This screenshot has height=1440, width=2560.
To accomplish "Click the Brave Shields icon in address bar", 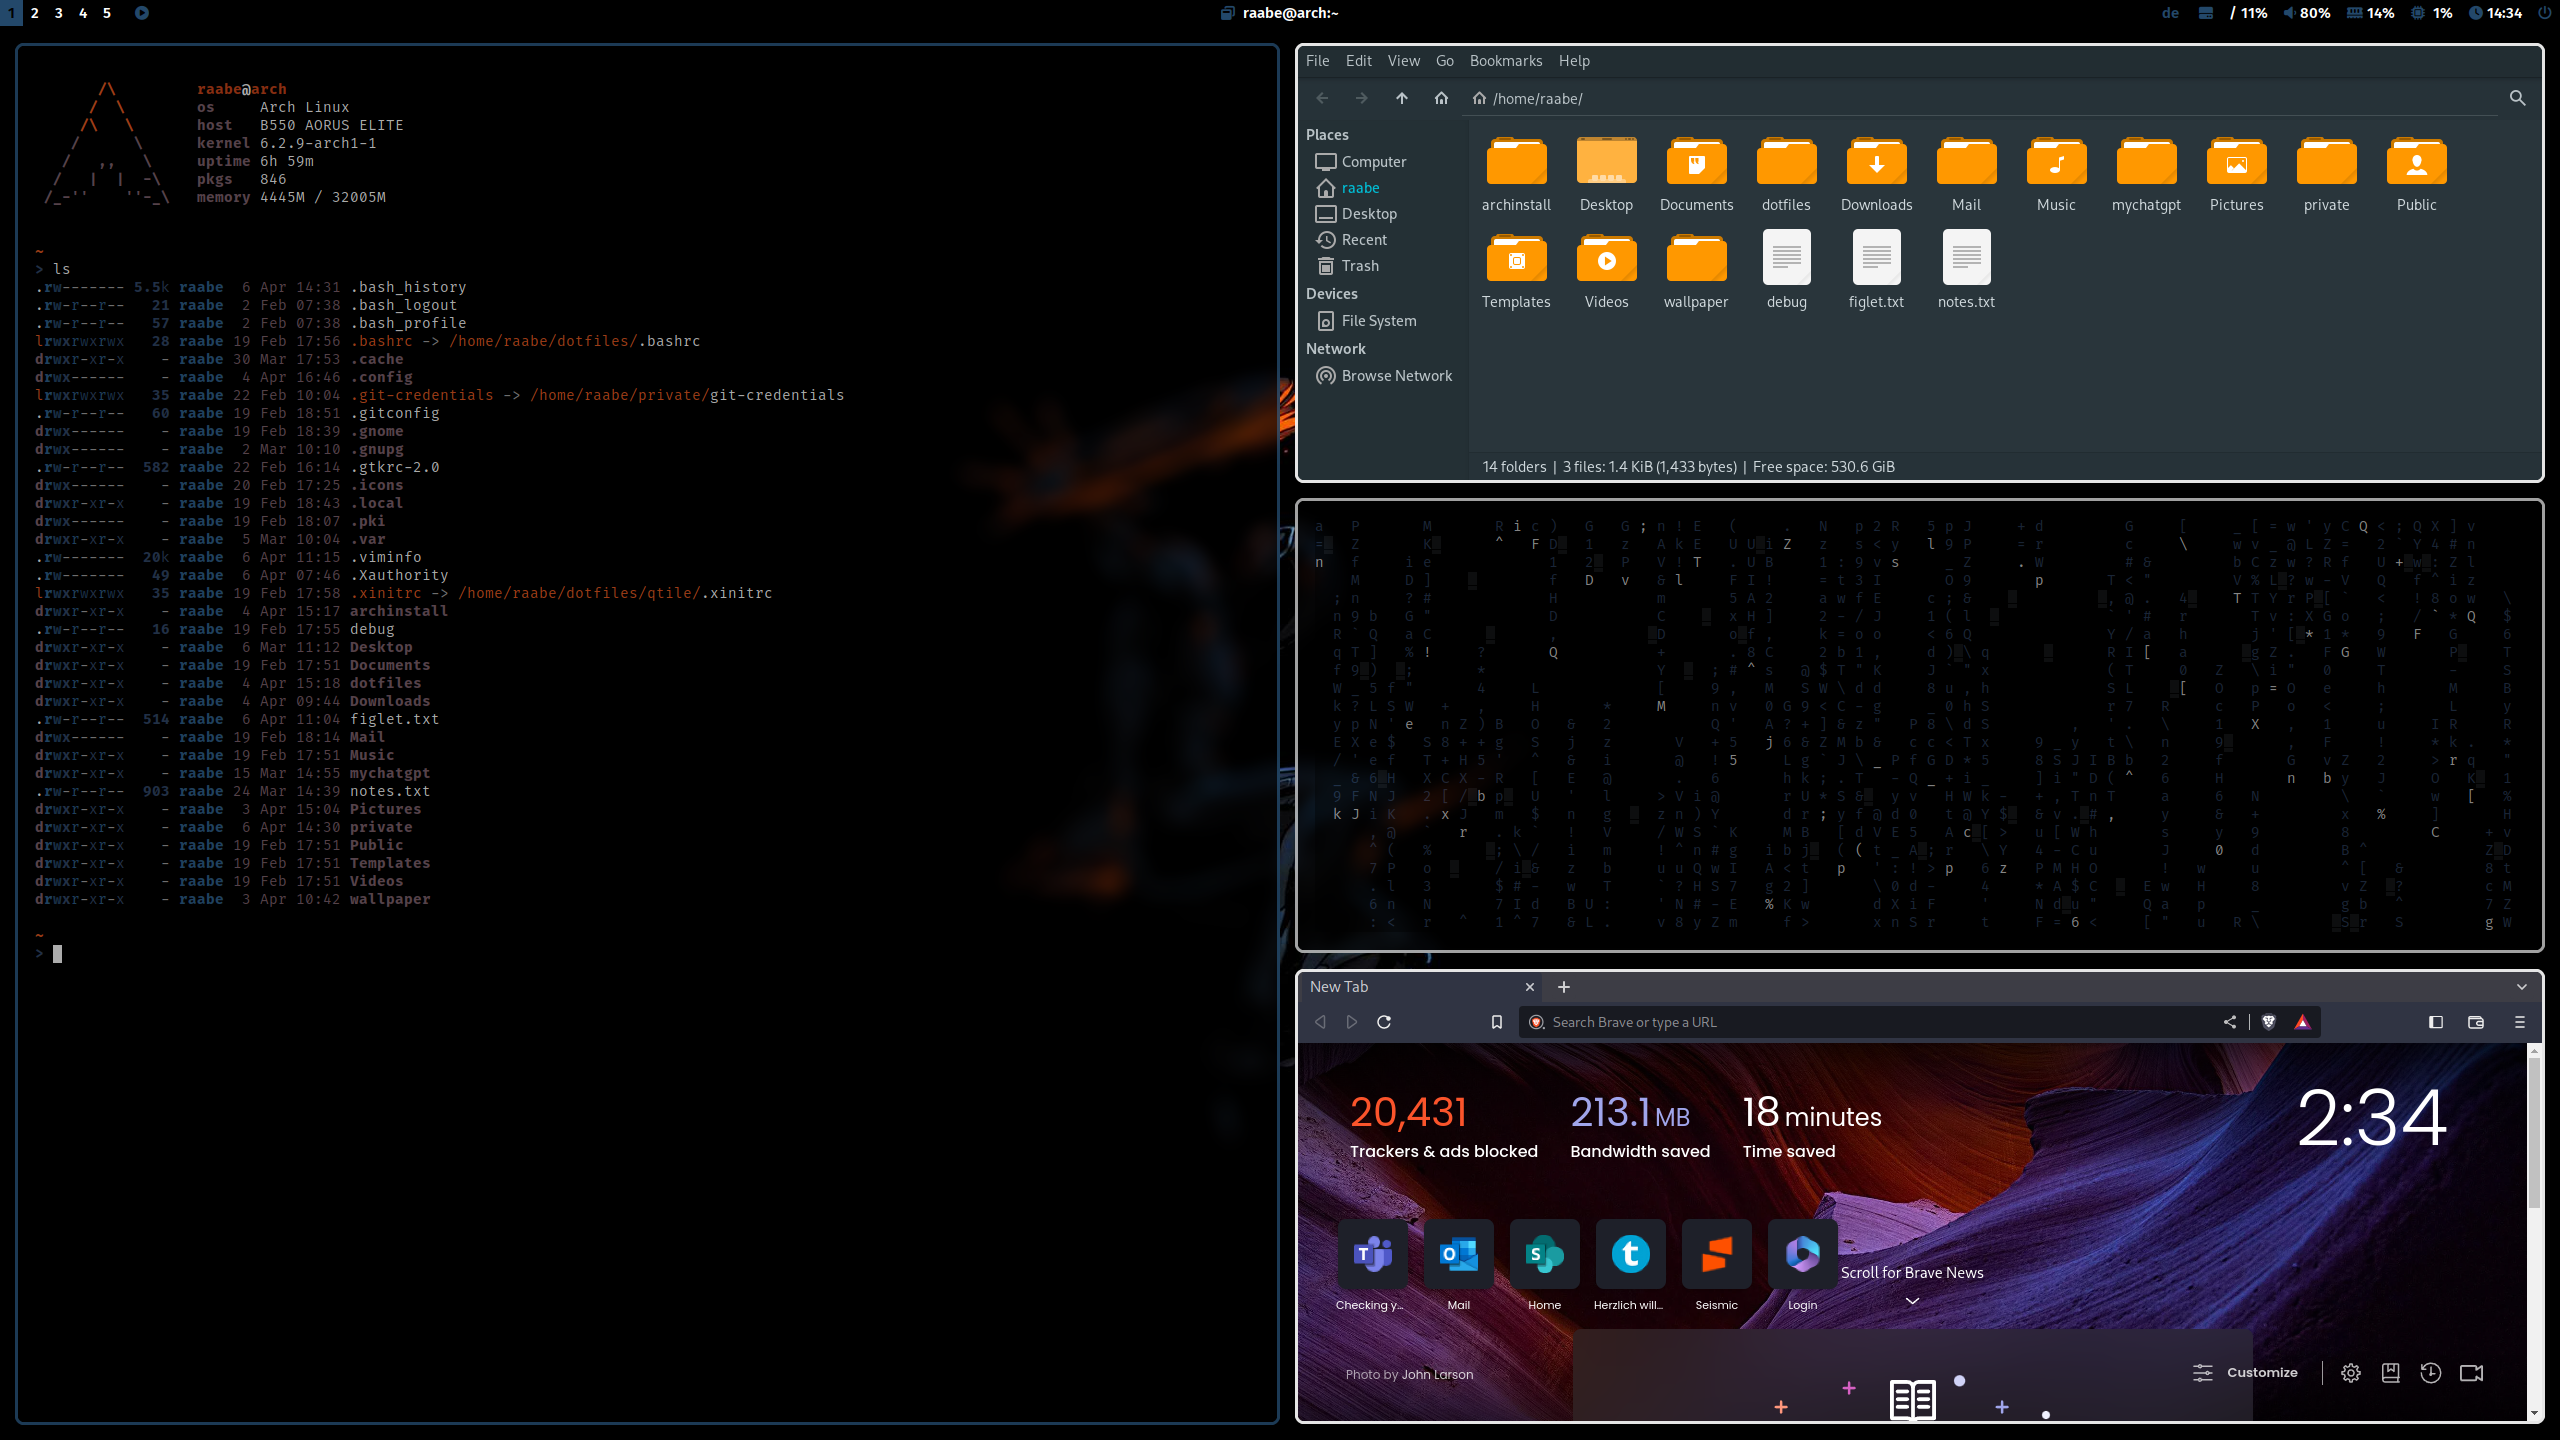I will (2268, 1022).
